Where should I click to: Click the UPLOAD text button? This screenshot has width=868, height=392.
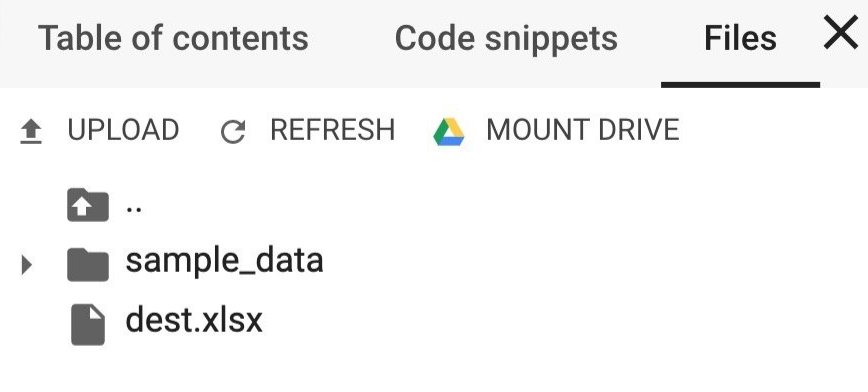(x=123, y=130)
